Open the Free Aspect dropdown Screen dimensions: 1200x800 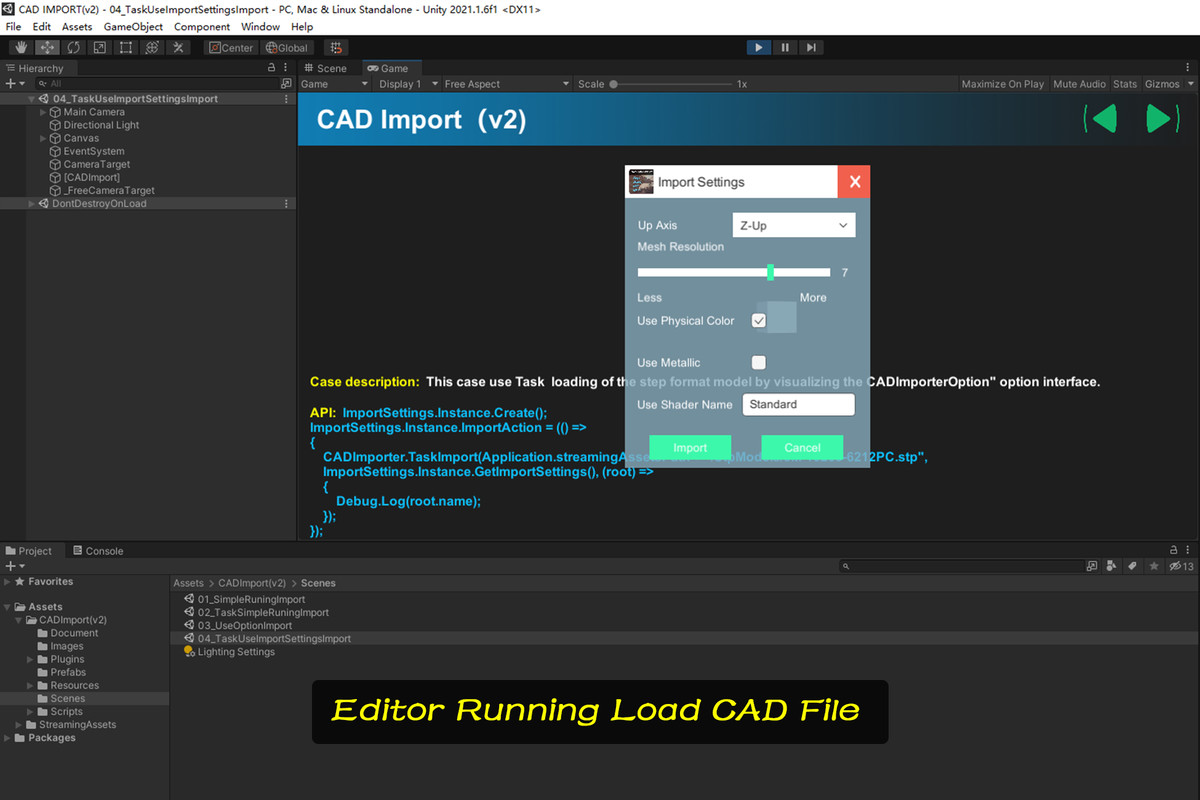tap(507, 84)
